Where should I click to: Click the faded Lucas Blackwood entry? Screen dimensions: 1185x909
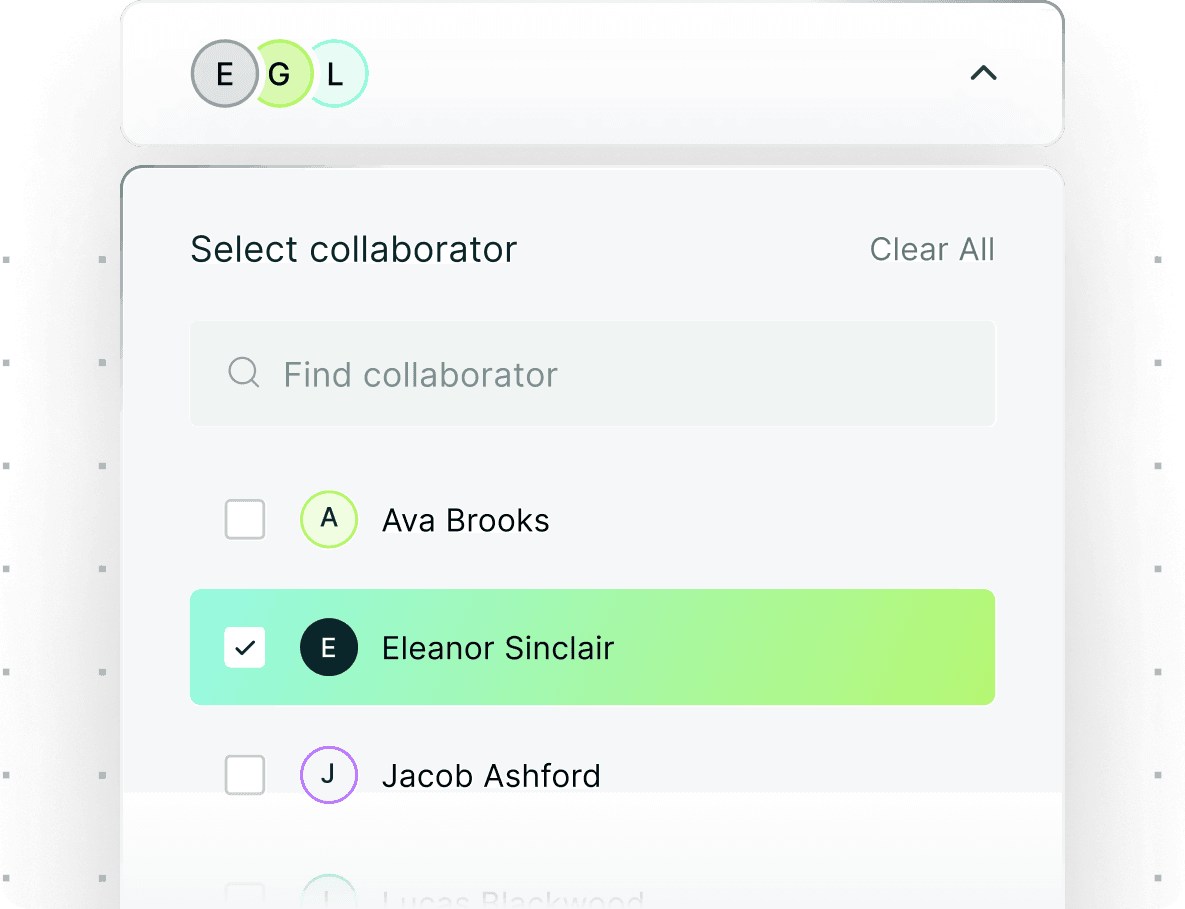(512, 899)
